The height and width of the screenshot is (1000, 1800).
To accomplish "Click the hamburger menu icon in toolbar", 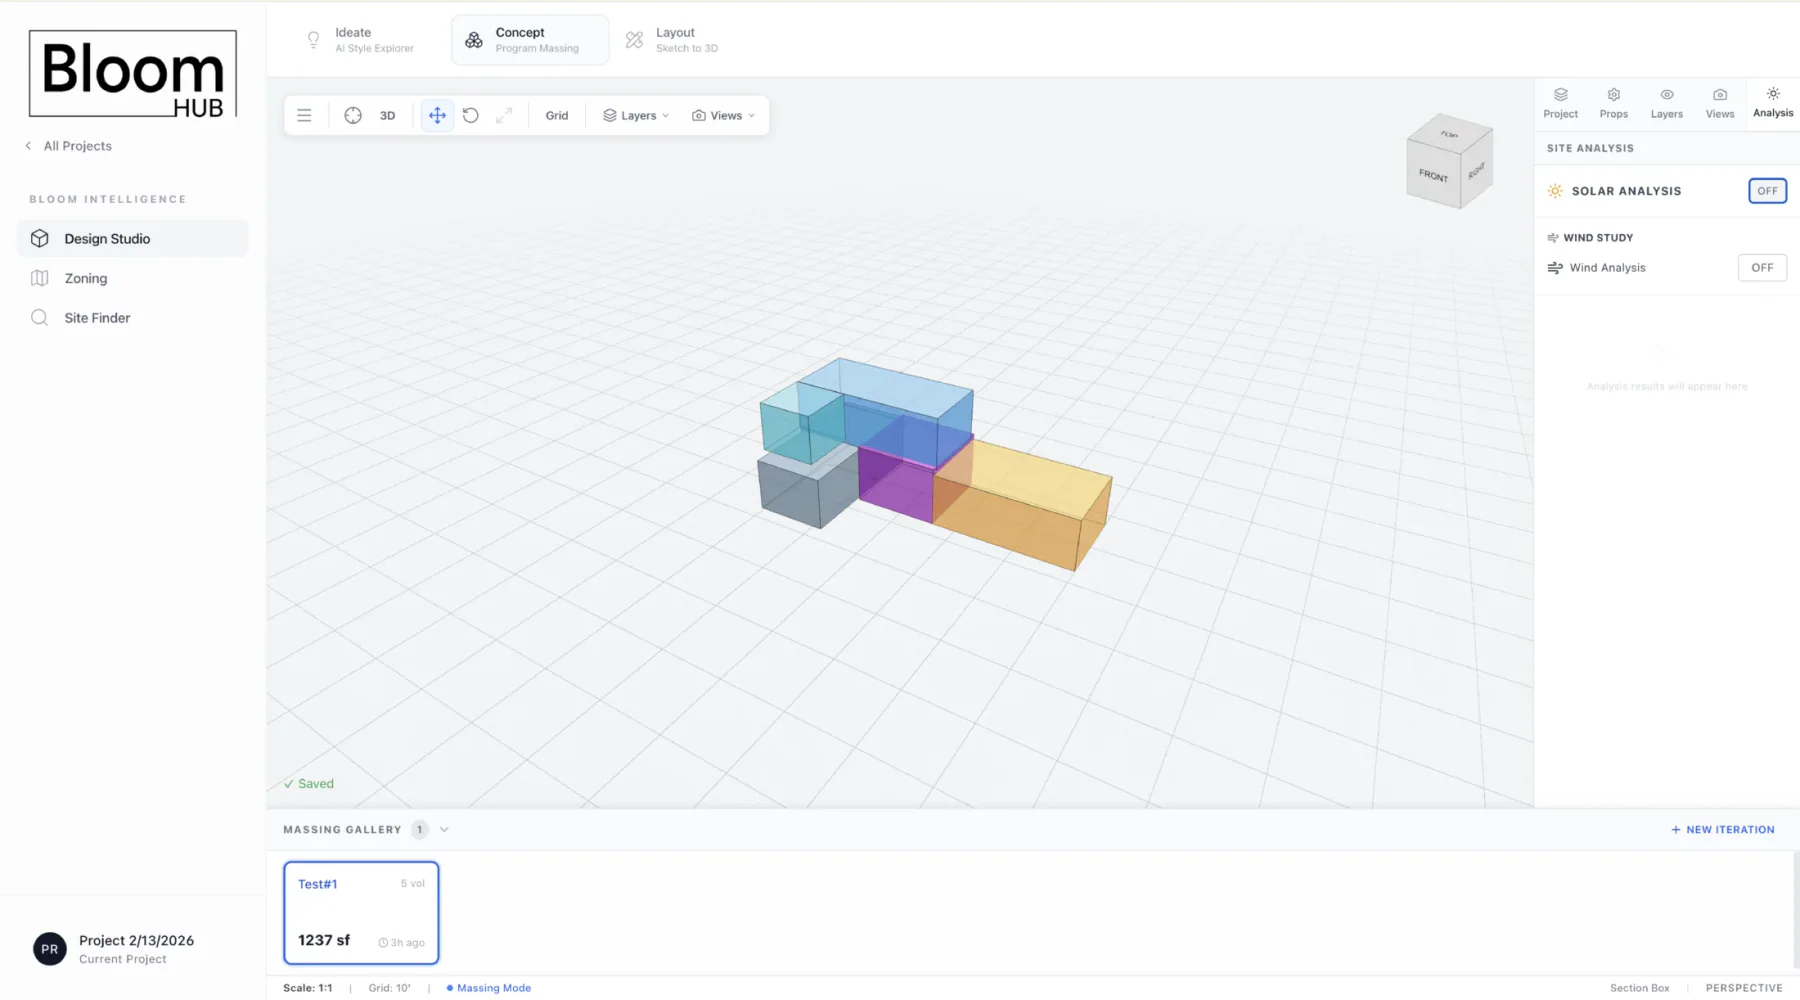I will point(304,116).
